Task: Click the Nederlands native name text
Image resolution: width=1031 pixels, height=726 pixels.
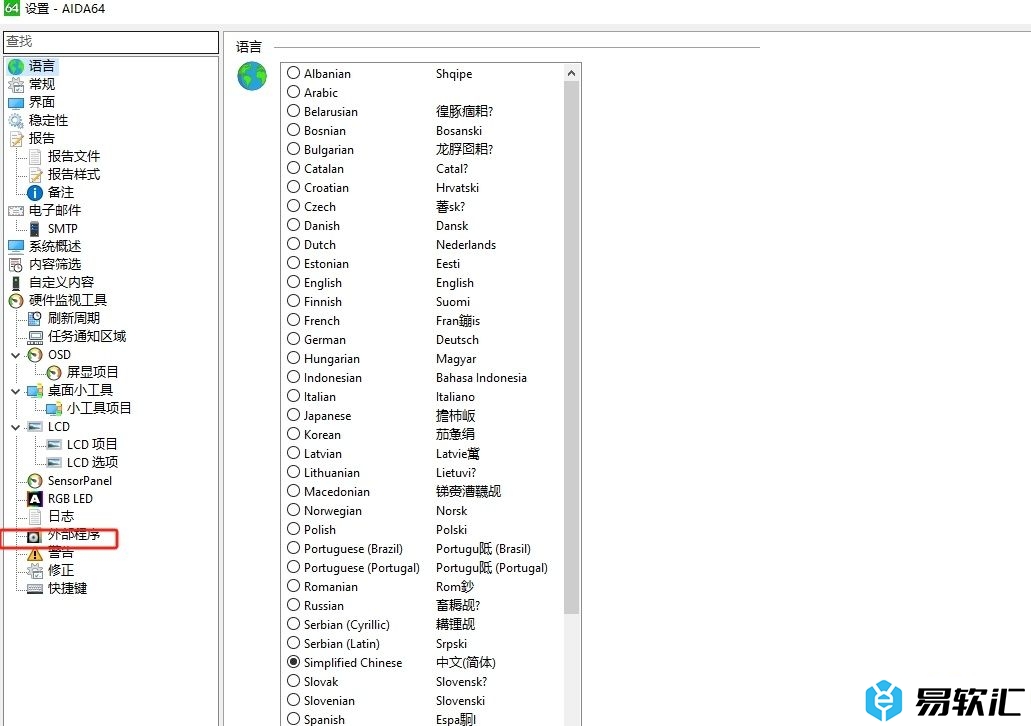Action: (x=466, y=245)
